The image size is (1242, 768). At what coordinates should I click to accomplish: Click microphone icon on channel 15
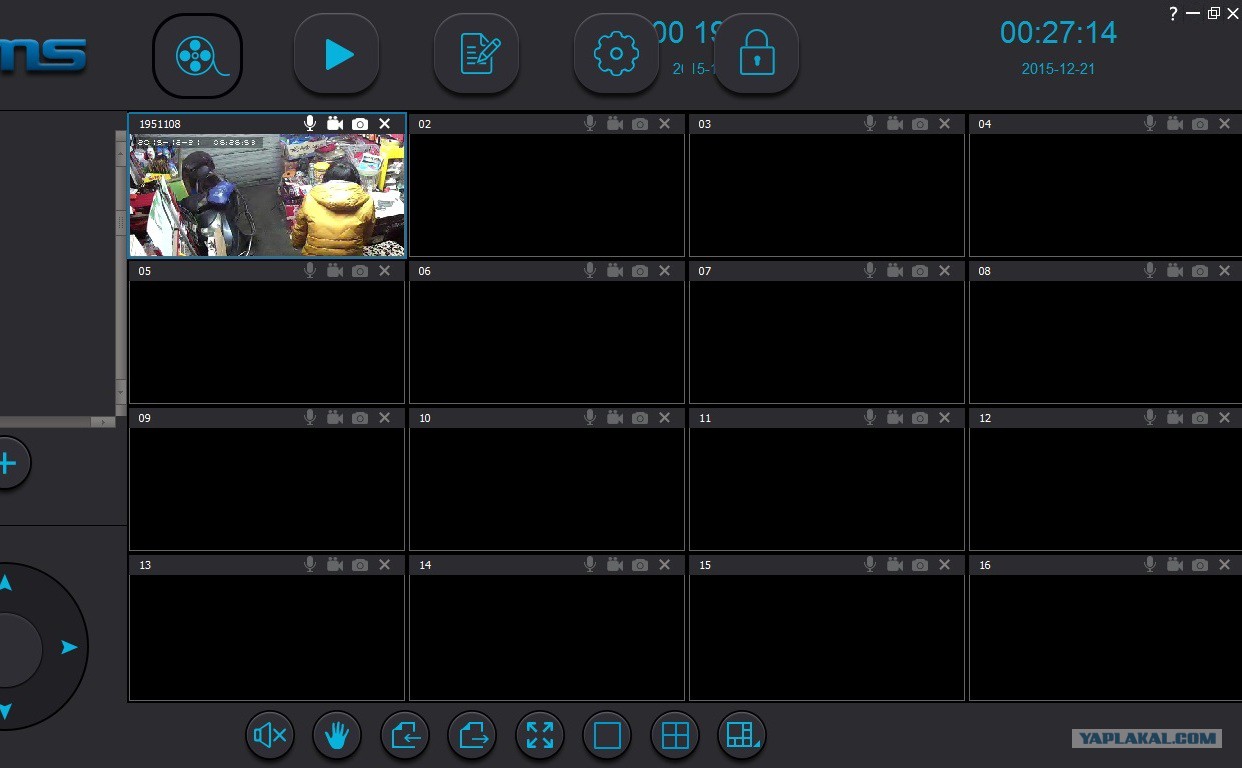(870, 564)
